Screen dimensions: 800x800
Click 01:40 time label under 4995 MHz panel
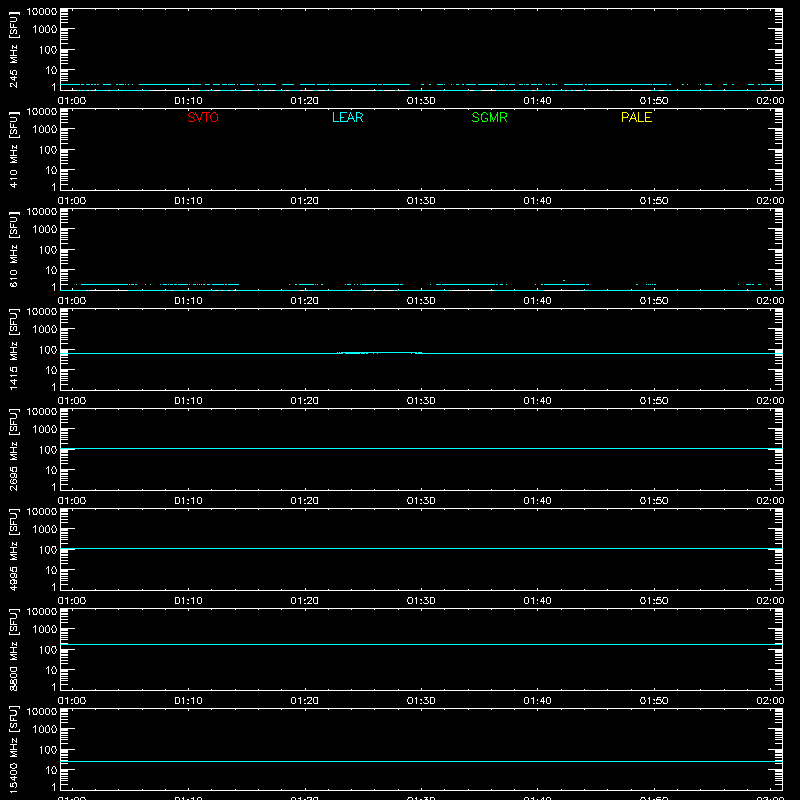537,601
